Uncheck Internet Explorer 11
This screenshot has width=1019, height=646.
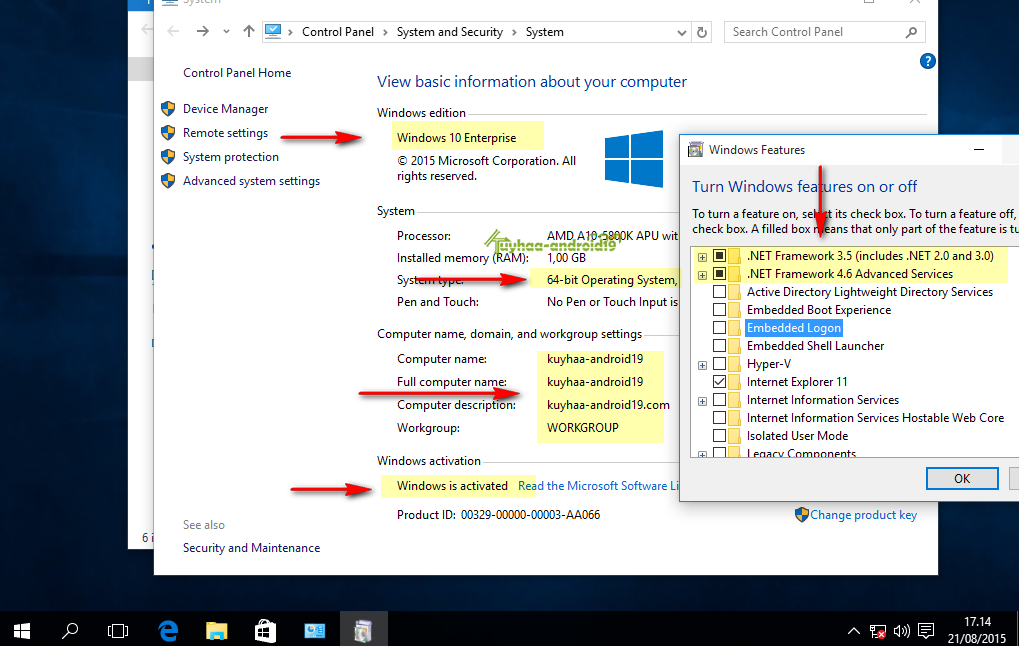(x=719, y=381)
